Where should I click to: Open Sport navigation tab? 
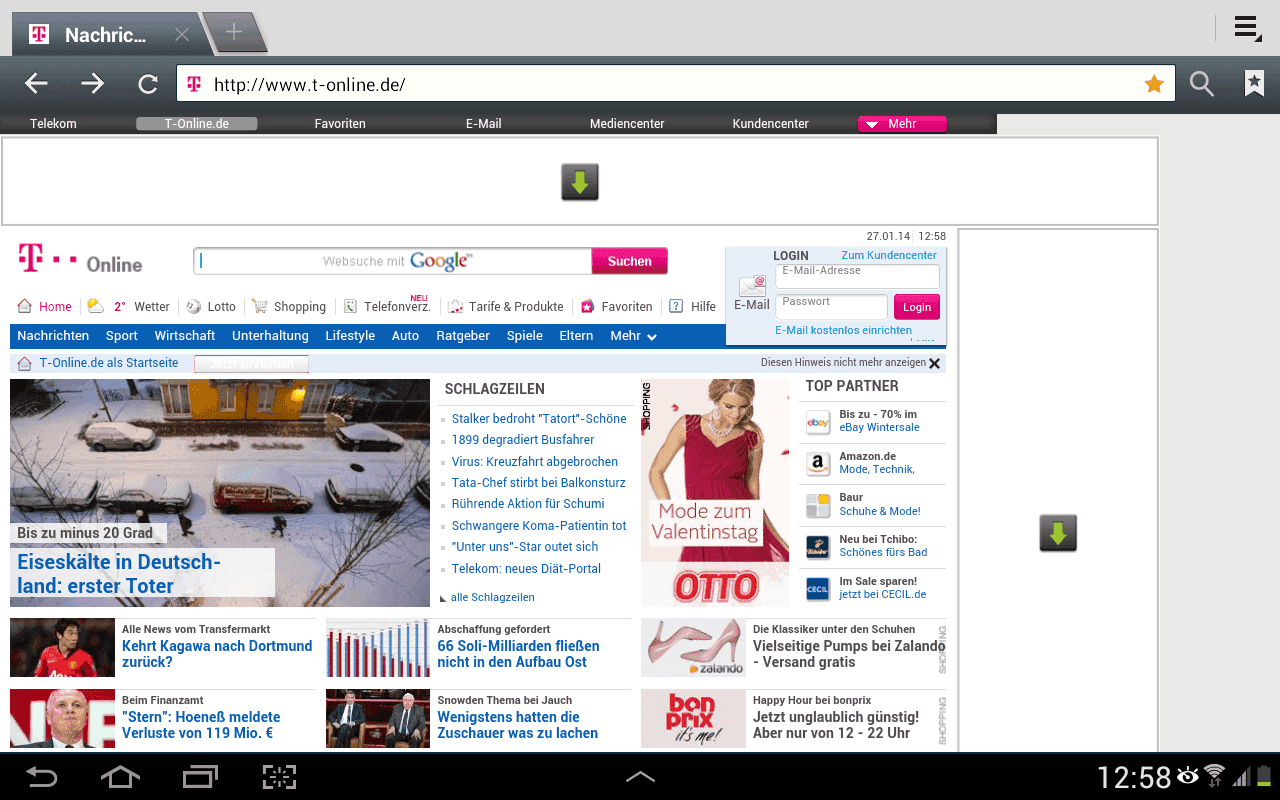click(122, 336)
